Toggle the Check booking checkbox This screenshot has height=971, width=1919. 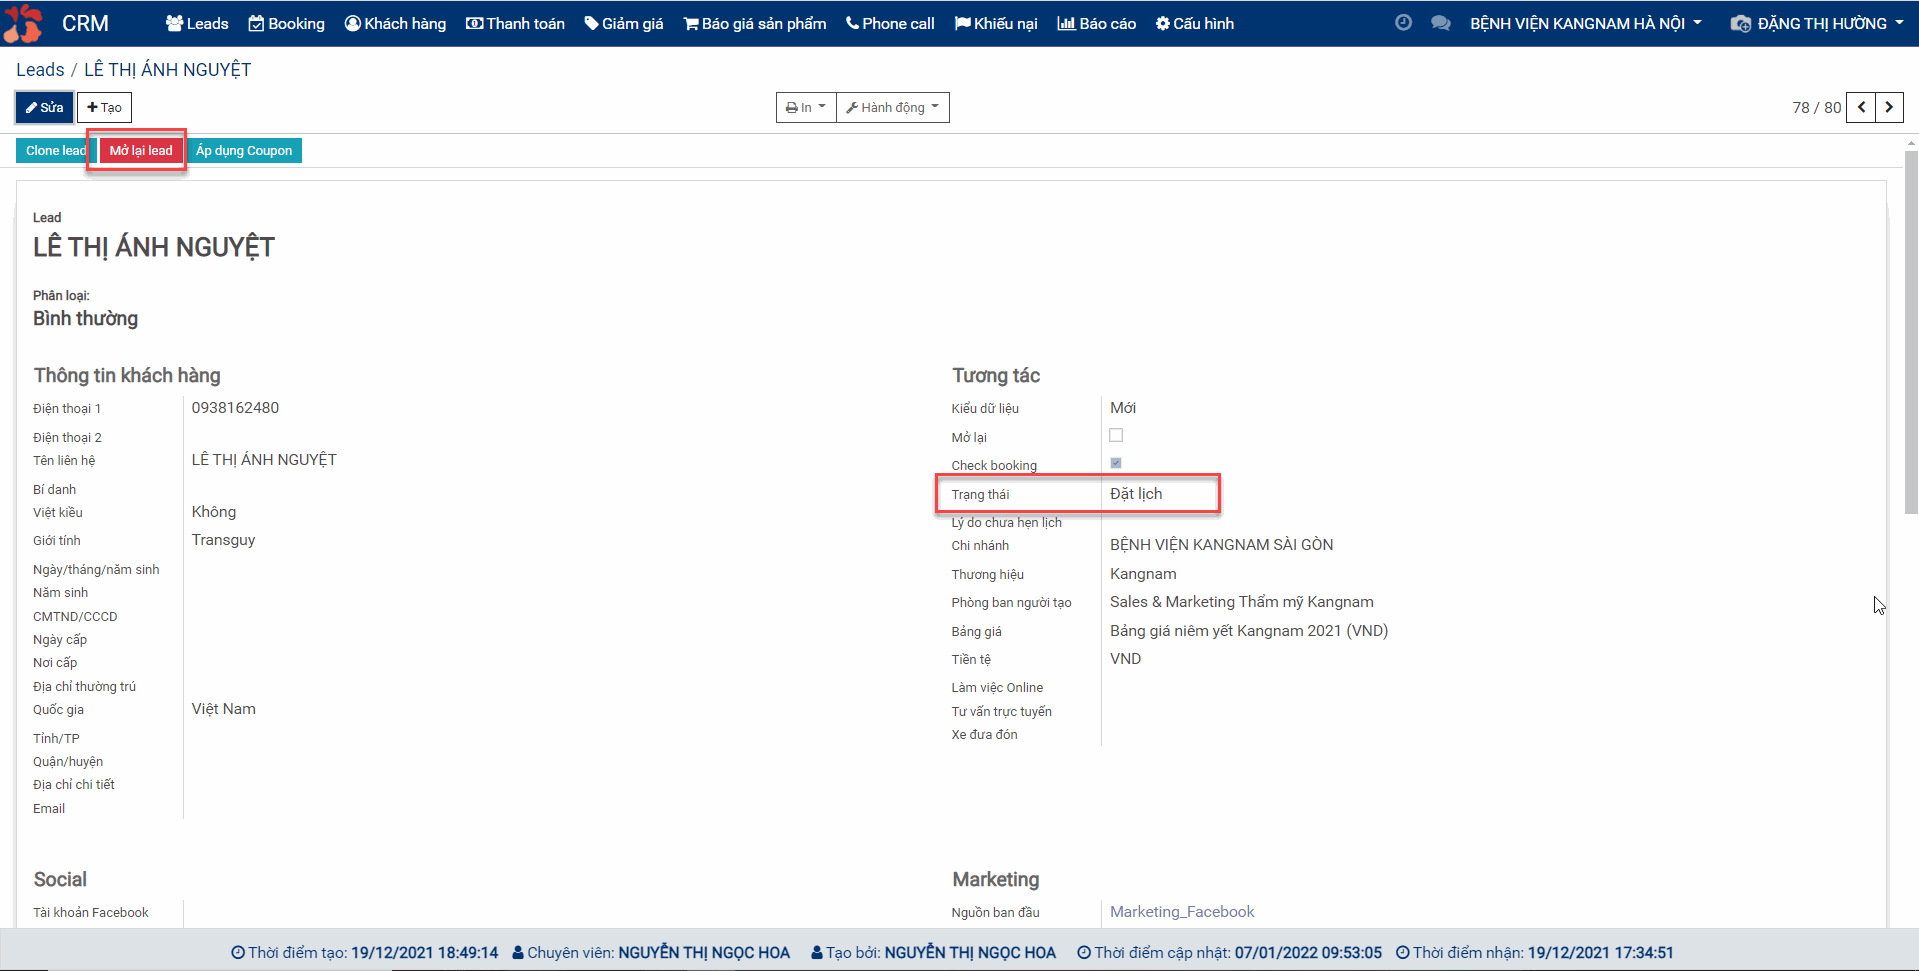1116,463
